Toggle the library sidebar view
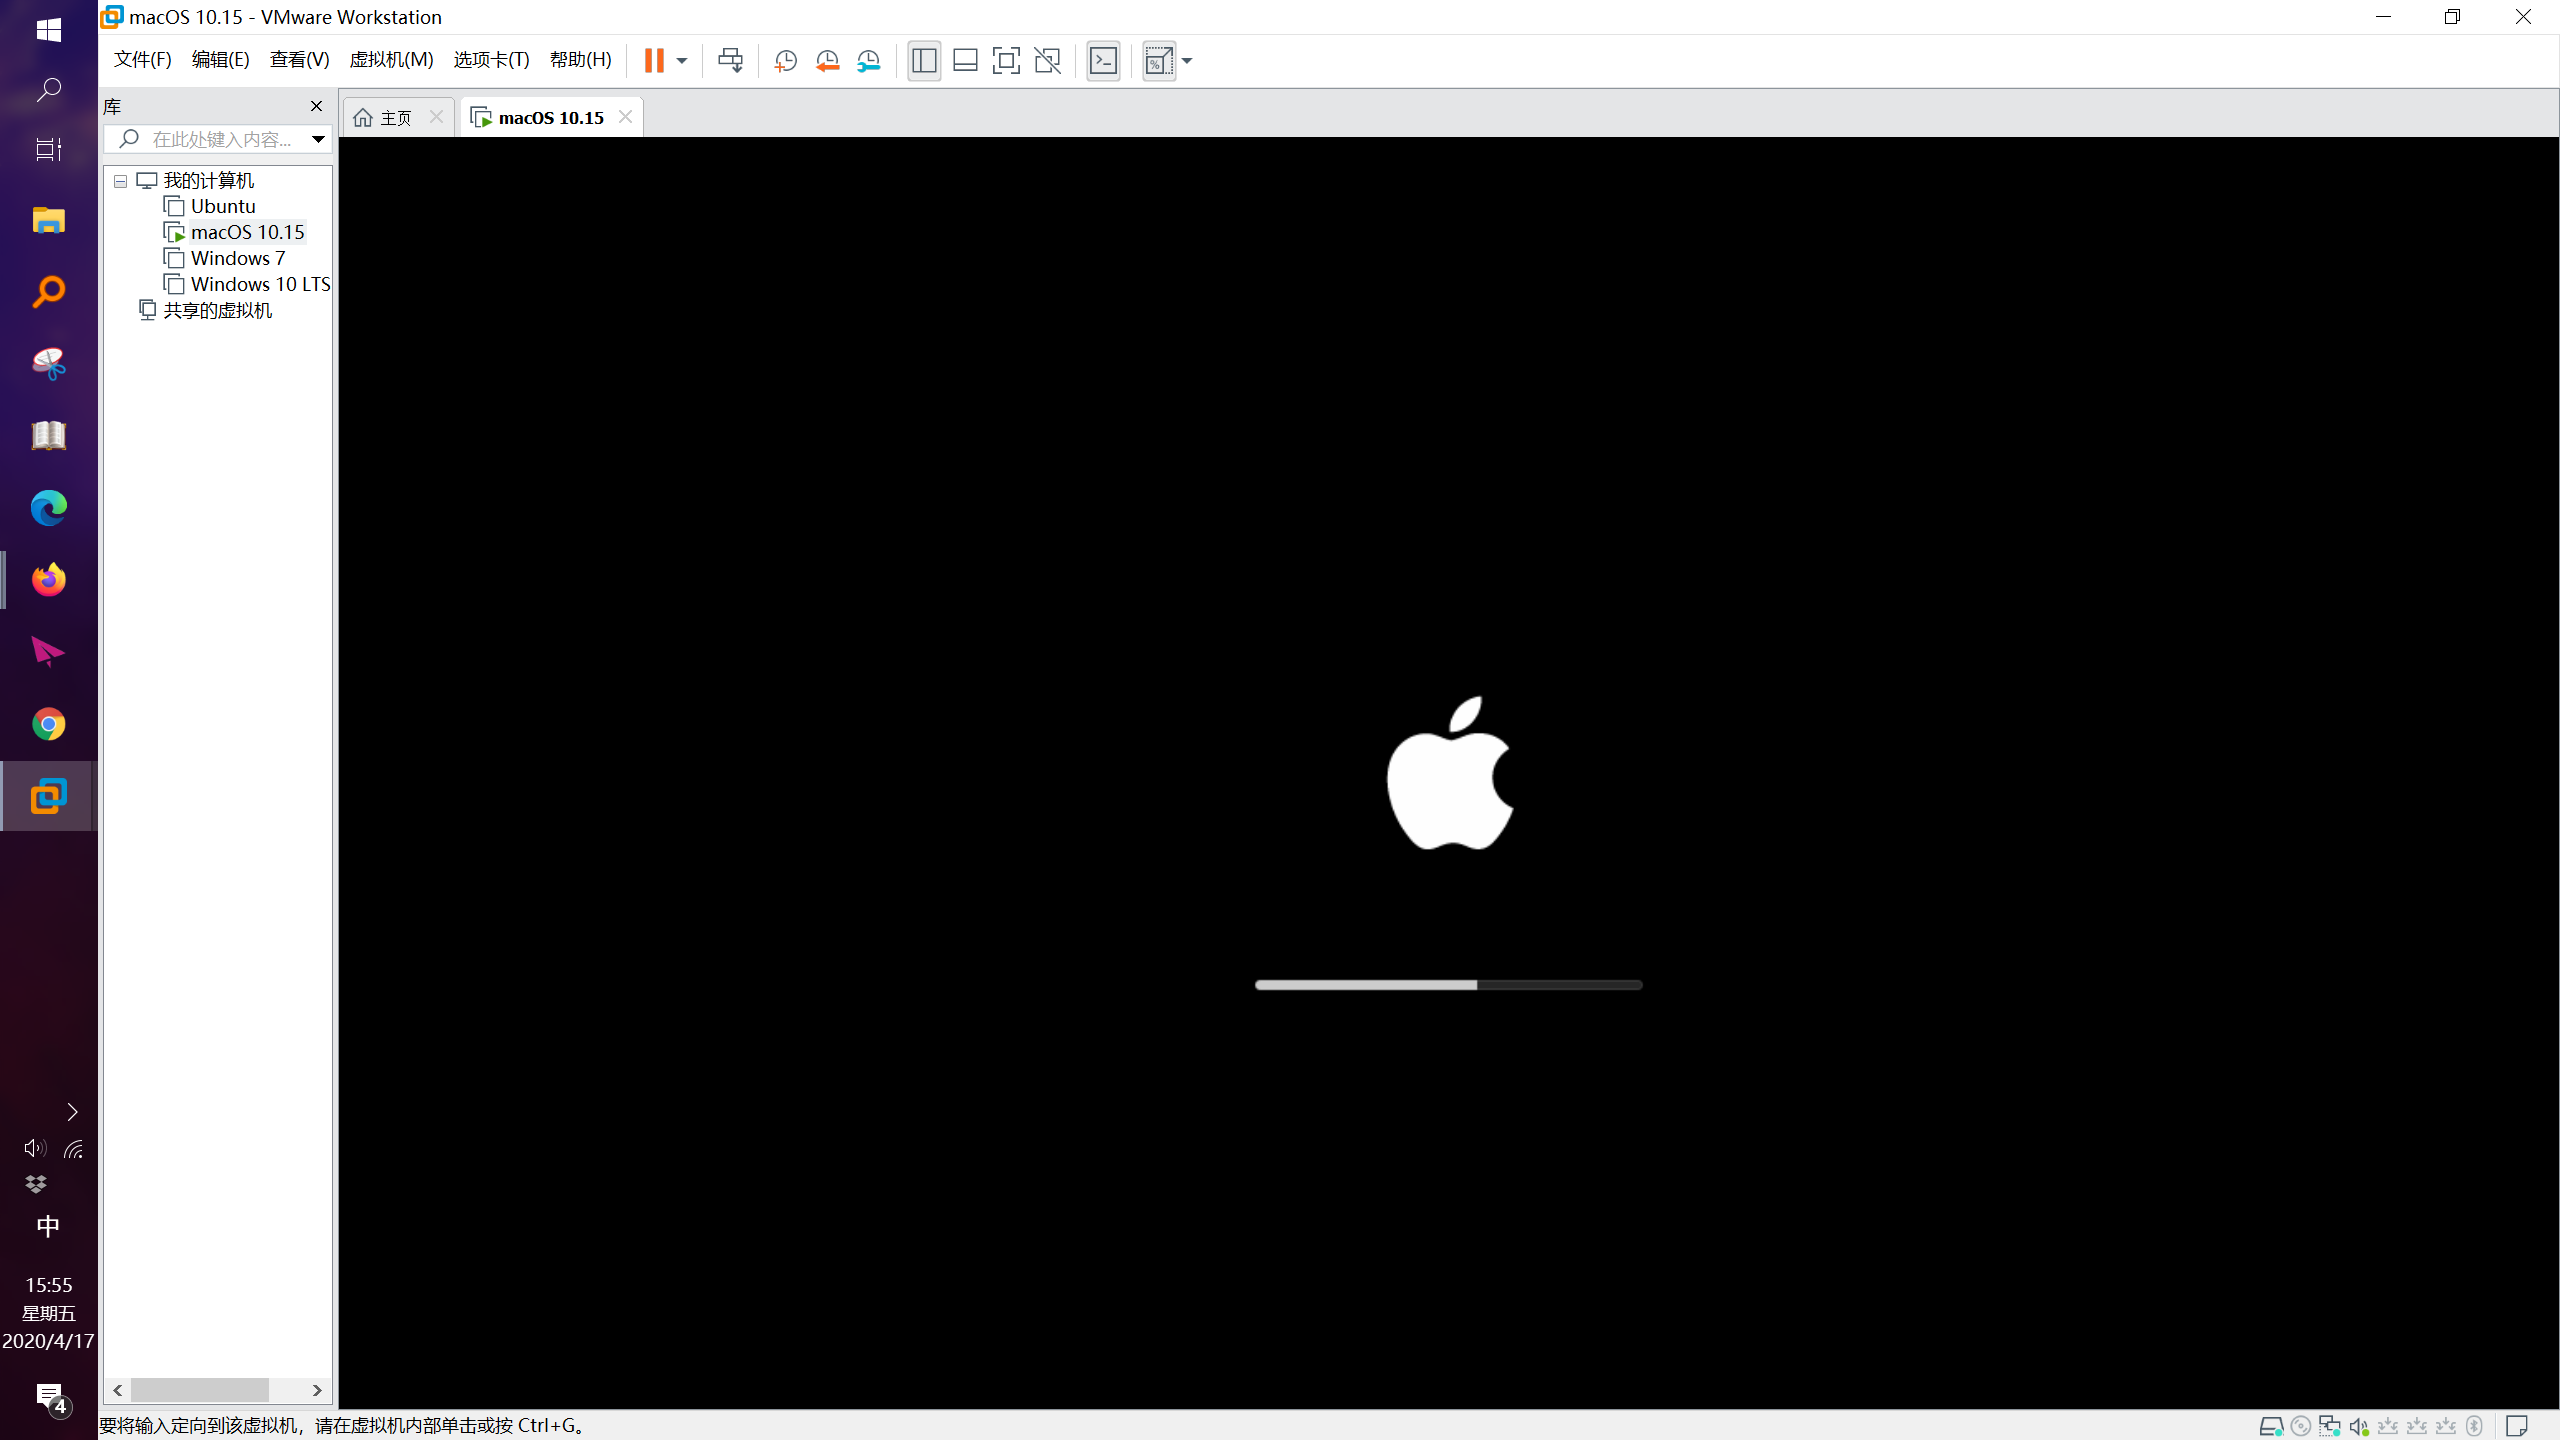This screenshot has width=2560, height=1440. click(924, 61)
